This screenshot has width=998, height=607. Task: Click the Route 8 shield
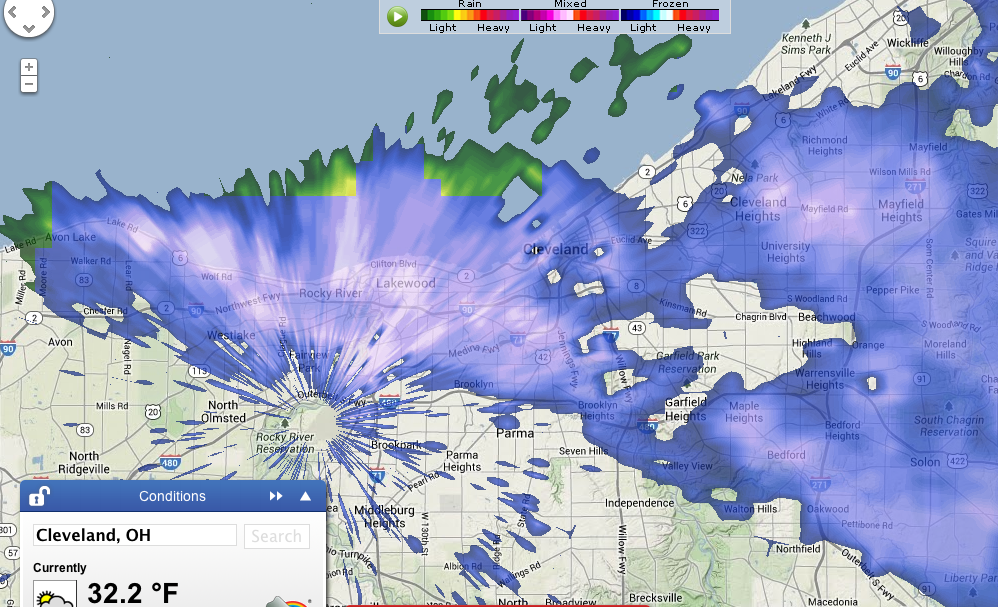pyautogui.click(x=636, y=286)
